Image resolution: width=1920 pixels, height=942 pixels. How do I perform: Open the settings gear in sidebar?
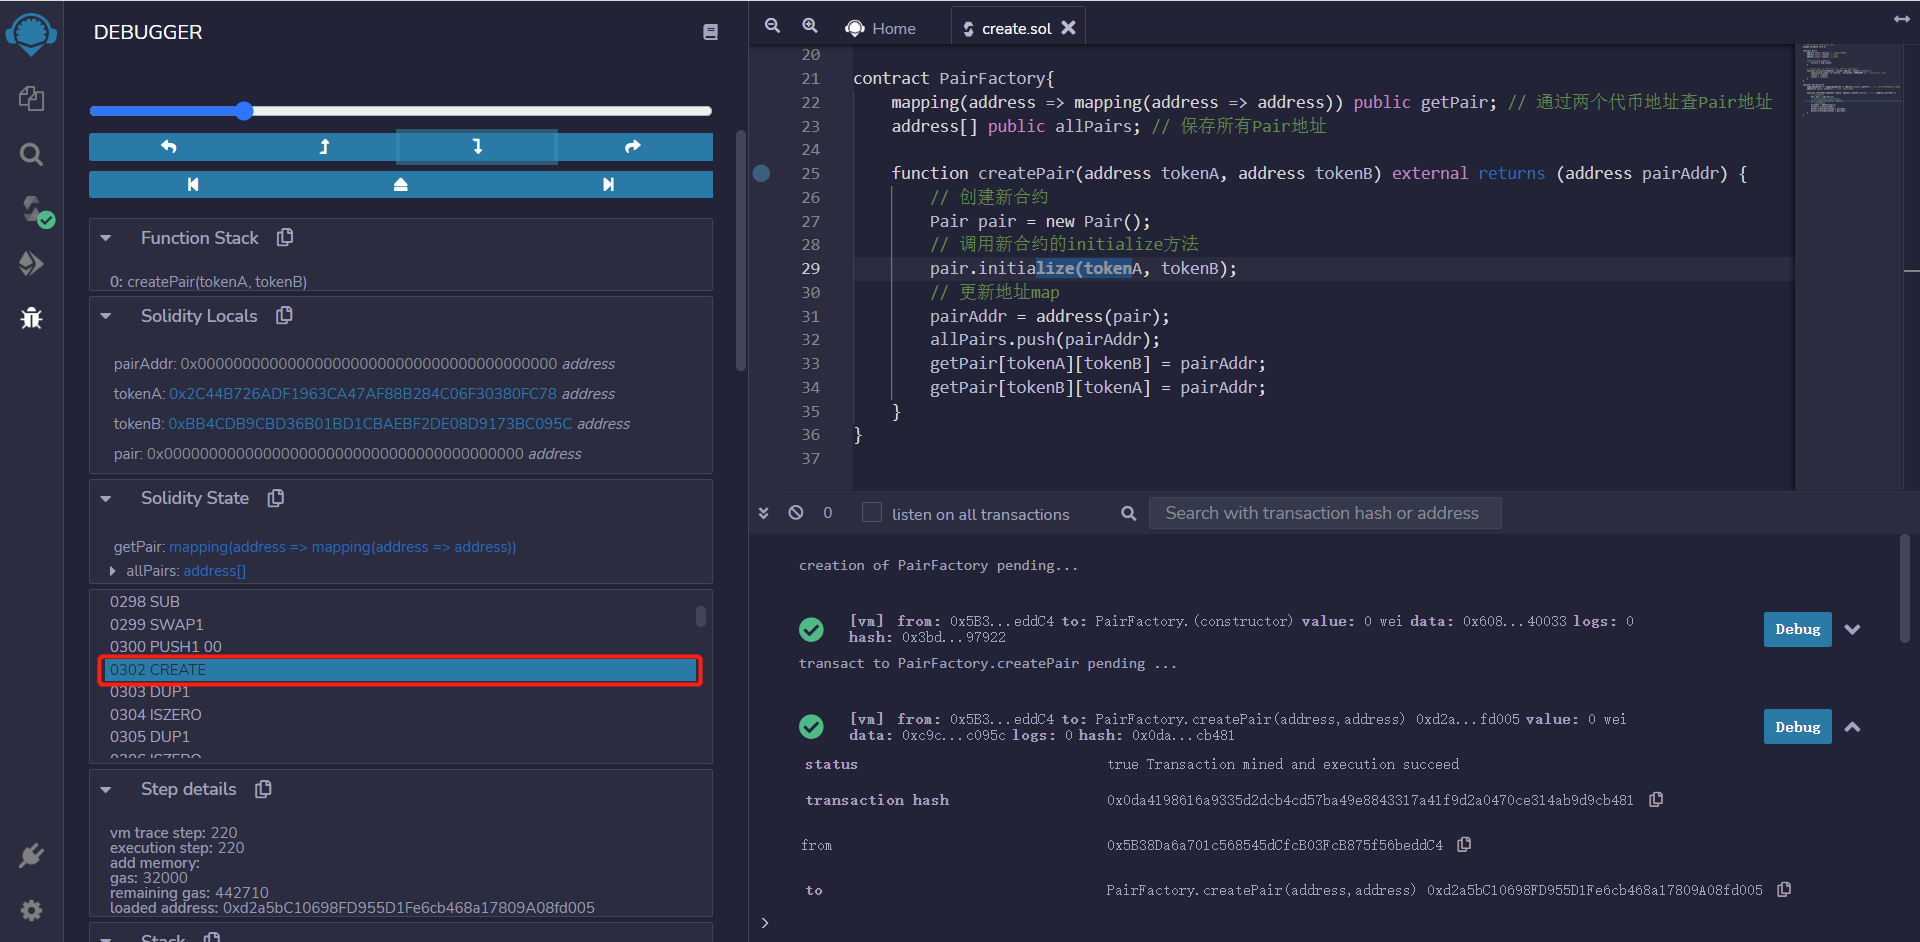click(31, 911)
